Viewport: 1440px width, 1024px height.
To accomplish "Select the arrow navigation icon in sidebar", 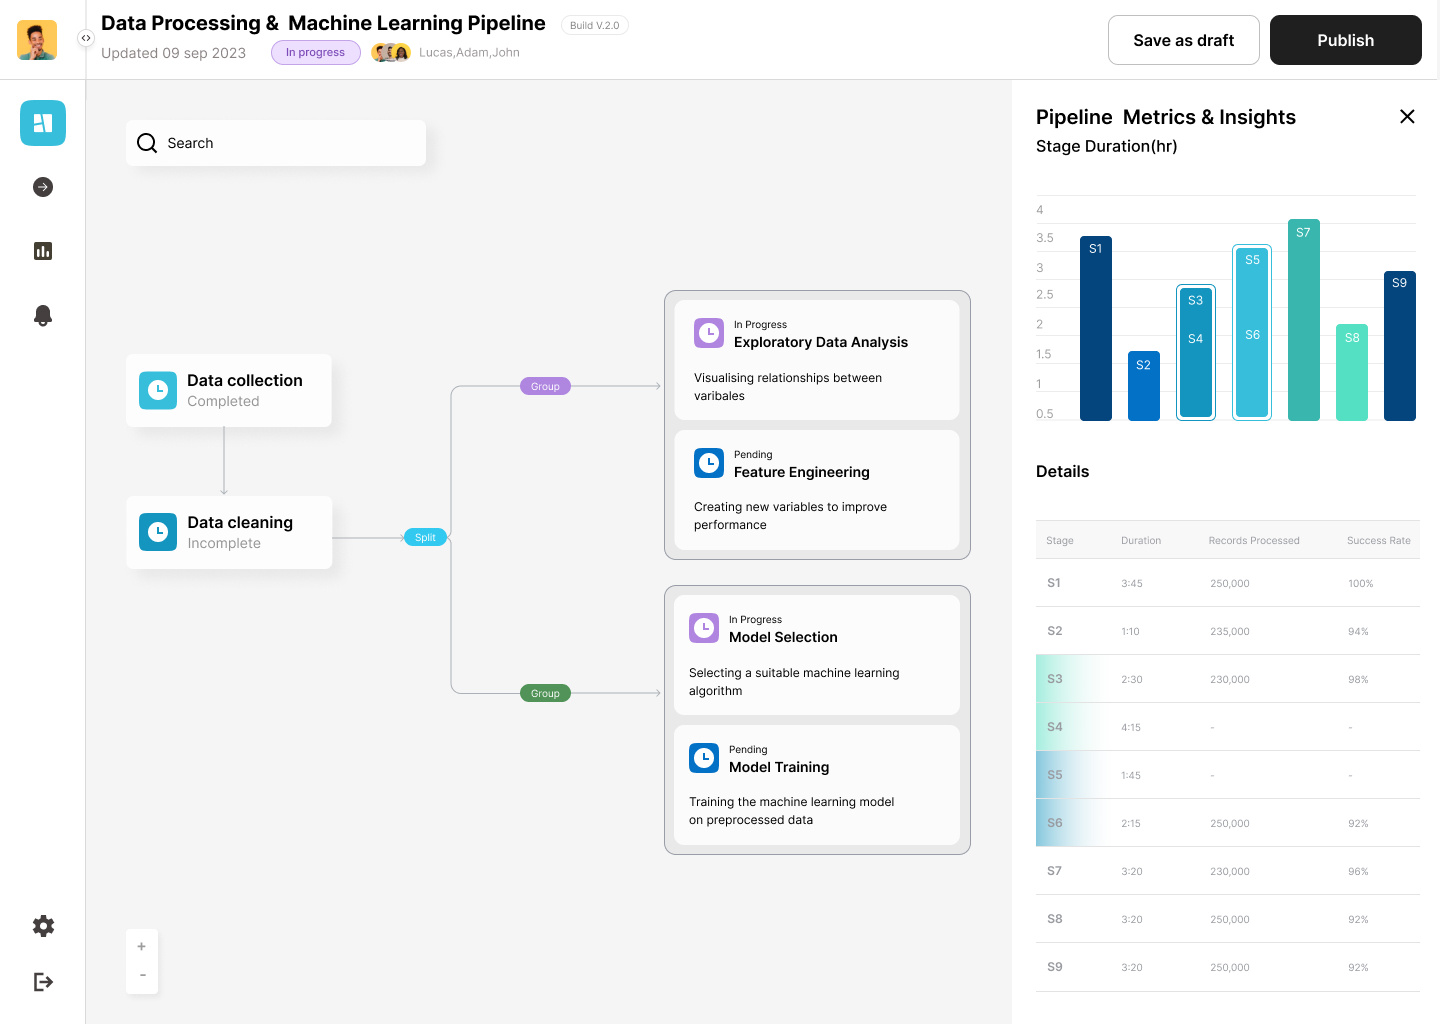I will (42, 187).
